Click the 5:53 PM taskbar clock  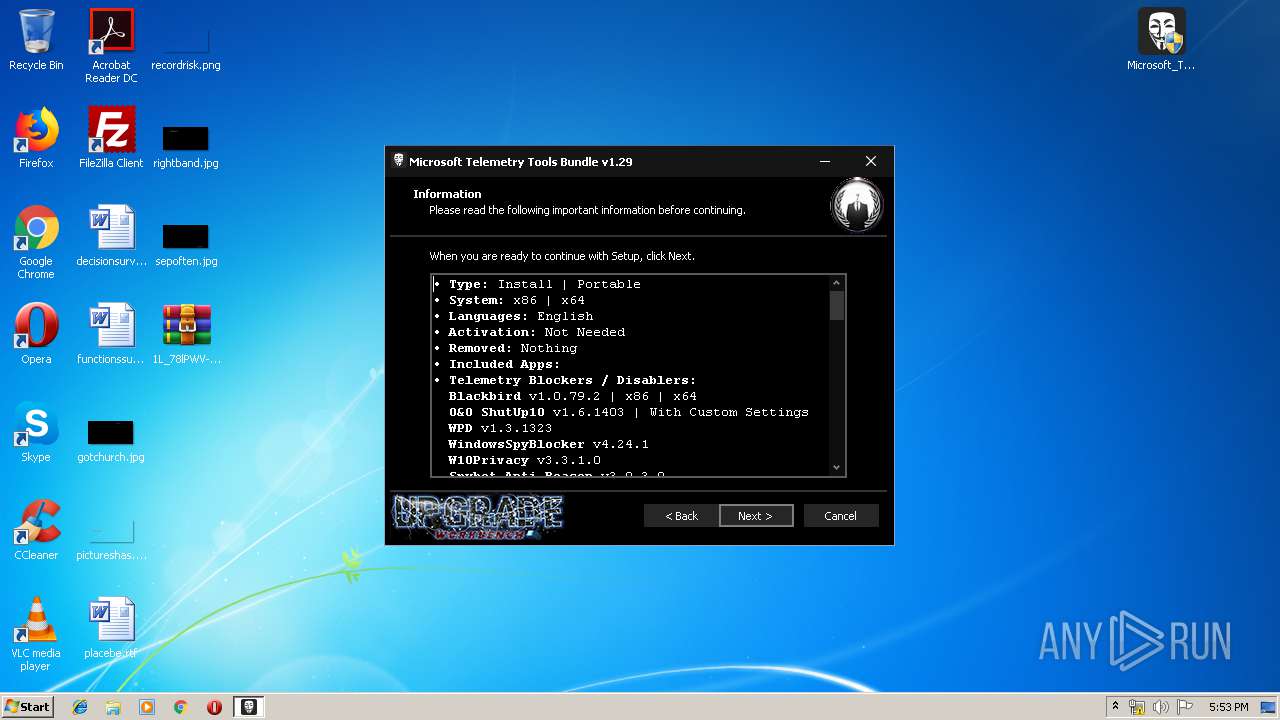pyautogui.click(x=1228, y=707)
